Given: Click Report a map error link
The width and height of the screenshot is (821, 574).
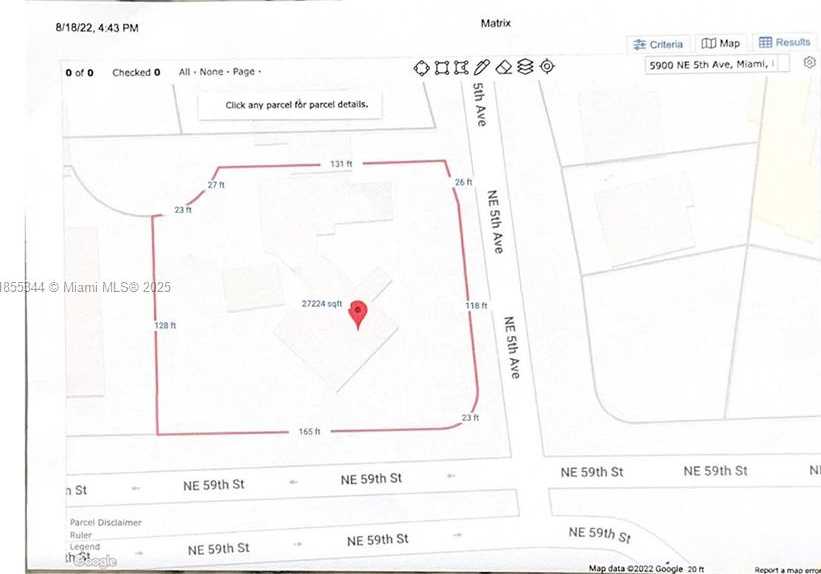Looking at the screenshot, I should pos(787,569).
